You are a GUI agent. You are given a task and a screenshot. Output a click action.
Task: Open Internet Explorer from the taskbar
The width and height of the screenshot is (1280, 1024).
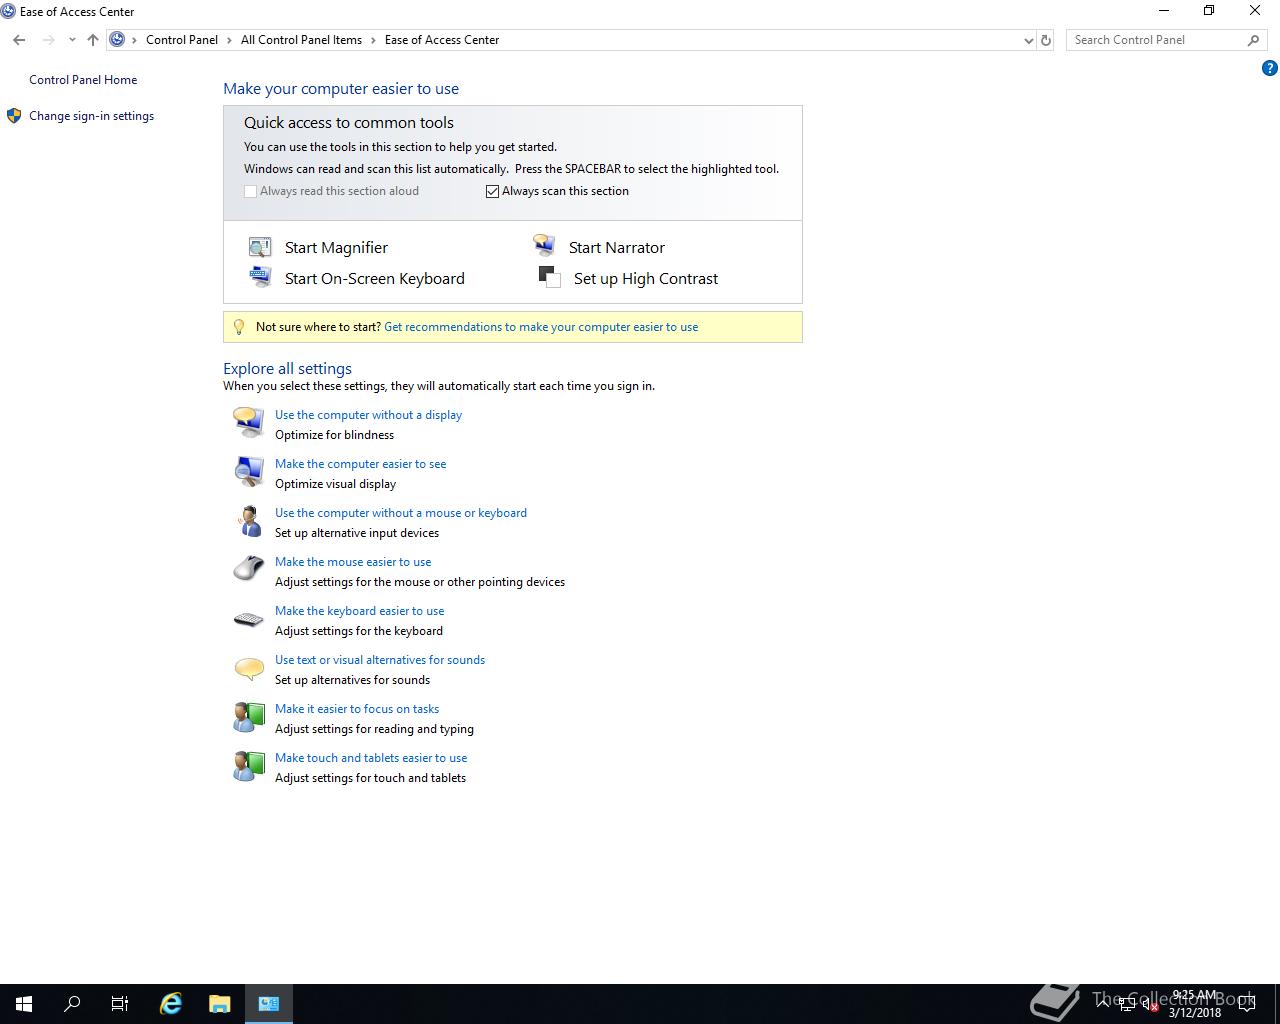pos(171,1004)
